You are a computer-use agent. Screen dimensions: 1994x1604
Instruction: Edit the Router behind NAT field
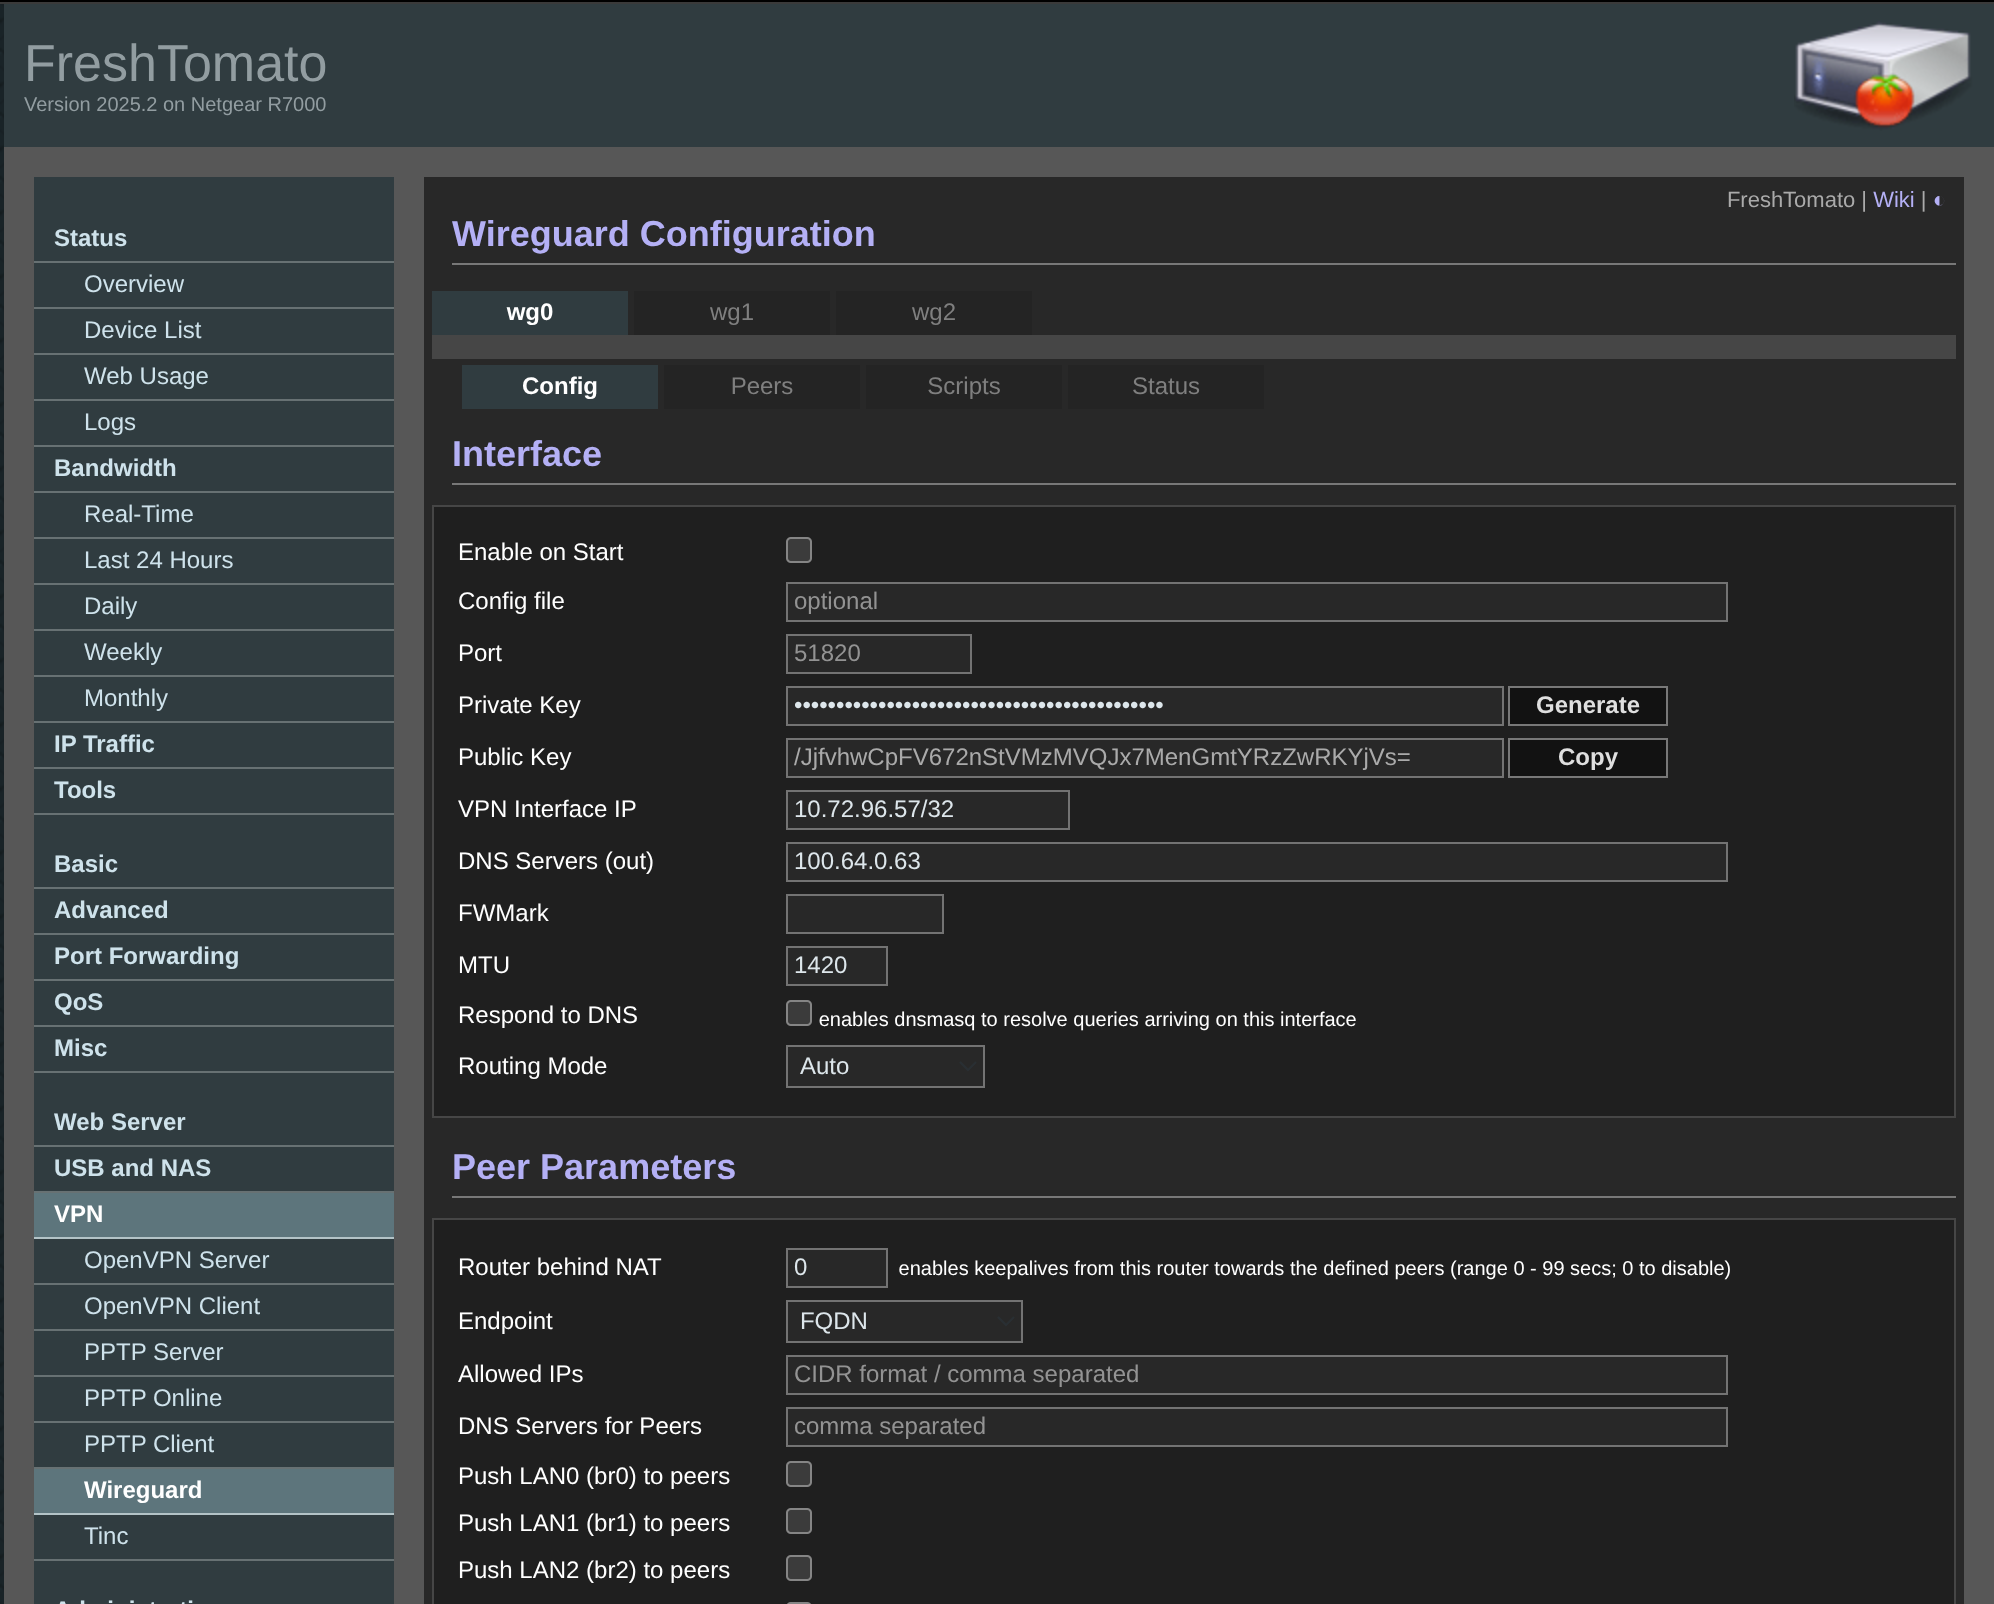(836, 1268)
